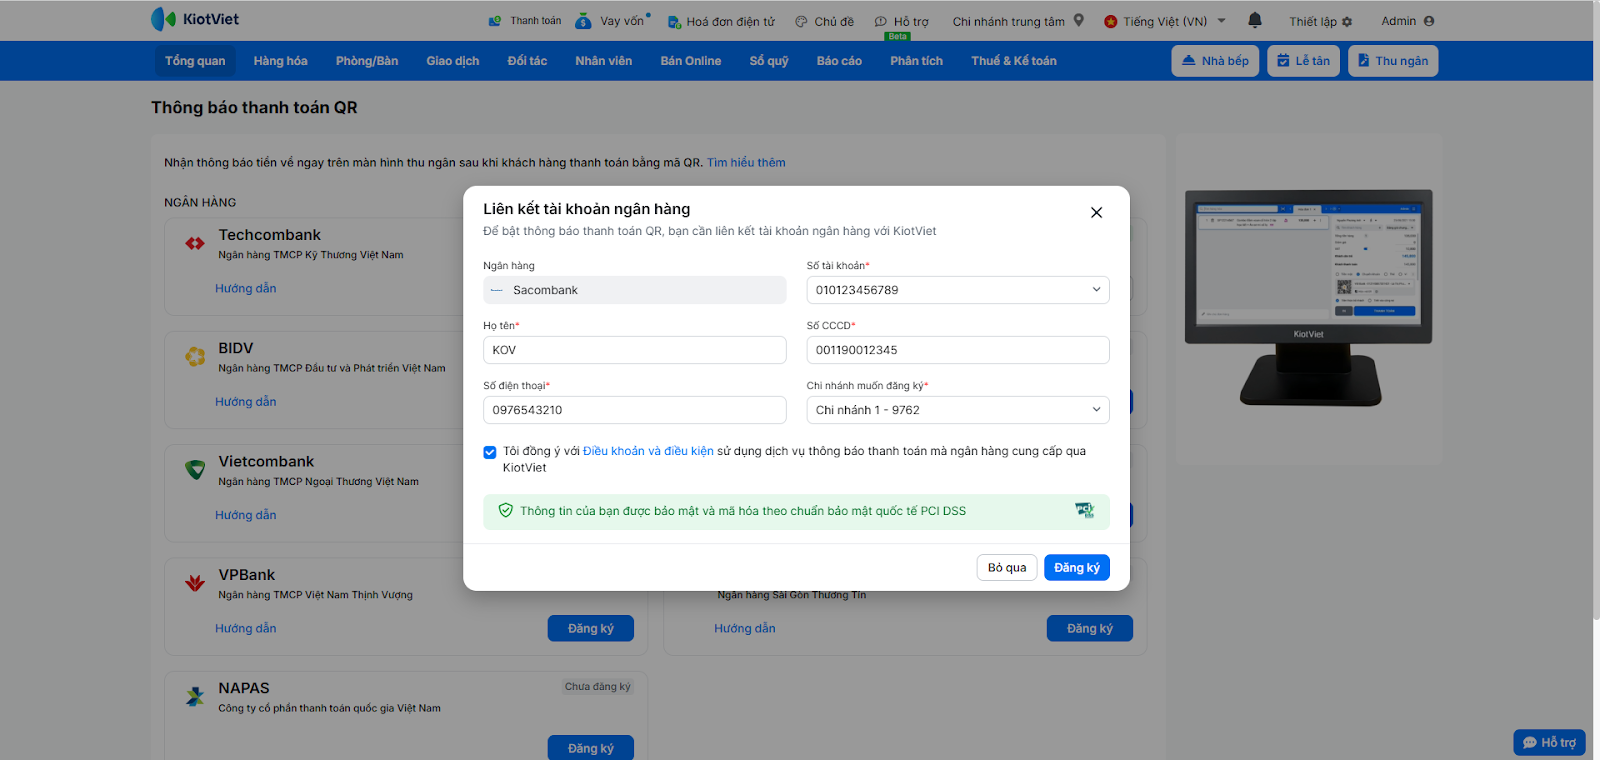
Task: Open the Phân tích menu
Action: click(917, 61)
